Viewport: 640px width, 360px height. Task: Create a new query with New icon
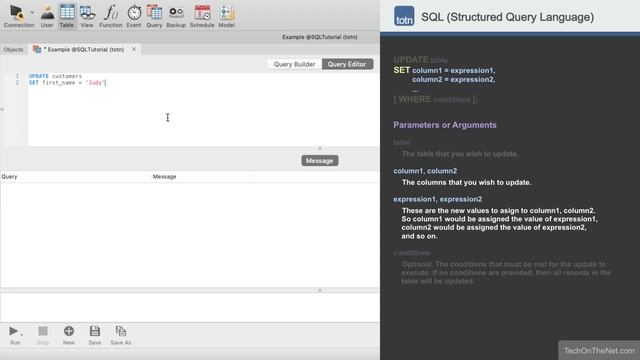point(69,336)
